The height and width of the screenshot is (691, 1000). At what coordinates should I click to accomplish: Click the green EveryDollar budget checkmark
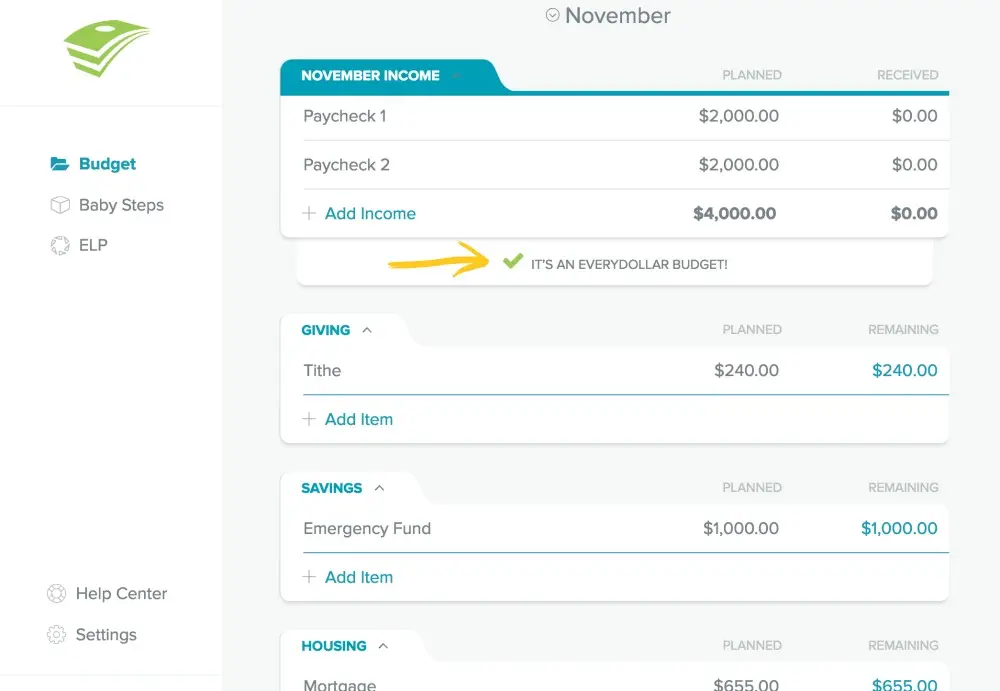click(x=513, y=261)
